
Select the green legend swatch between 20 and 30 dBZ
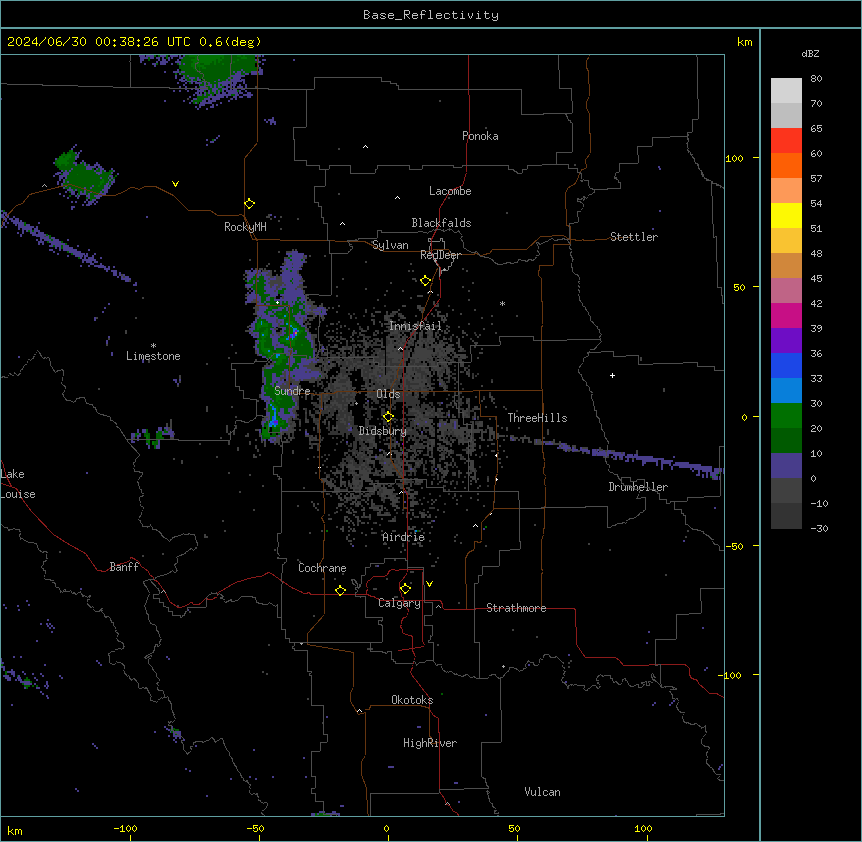click(x=786, y=416)
